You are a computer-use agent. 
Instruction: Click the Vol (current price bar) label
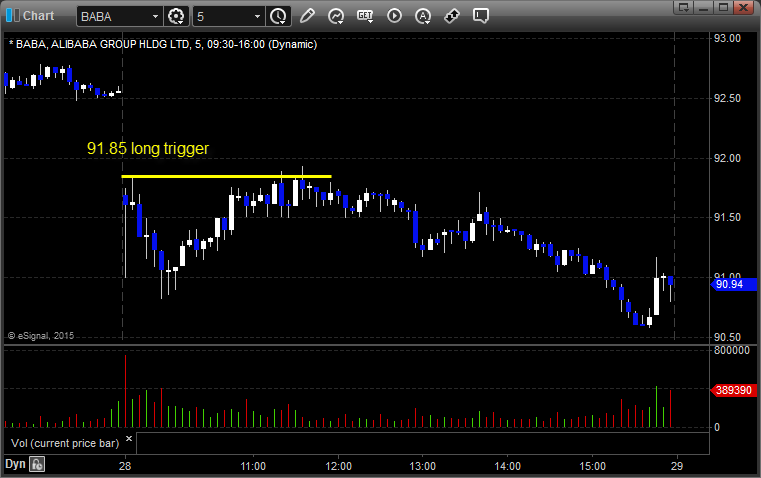pyautogui.click(x=65, y=443)
